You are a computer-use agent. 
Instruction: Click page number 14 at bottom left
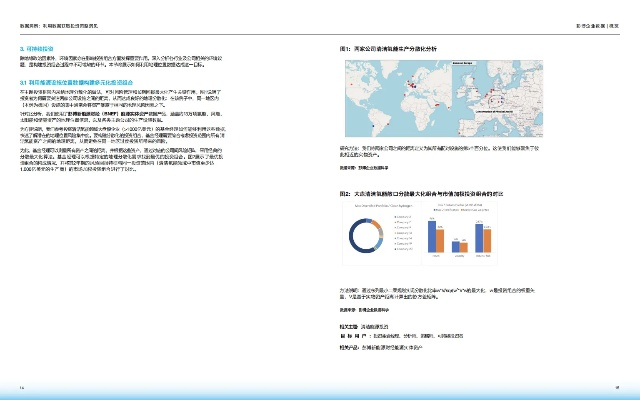point(21,383)
